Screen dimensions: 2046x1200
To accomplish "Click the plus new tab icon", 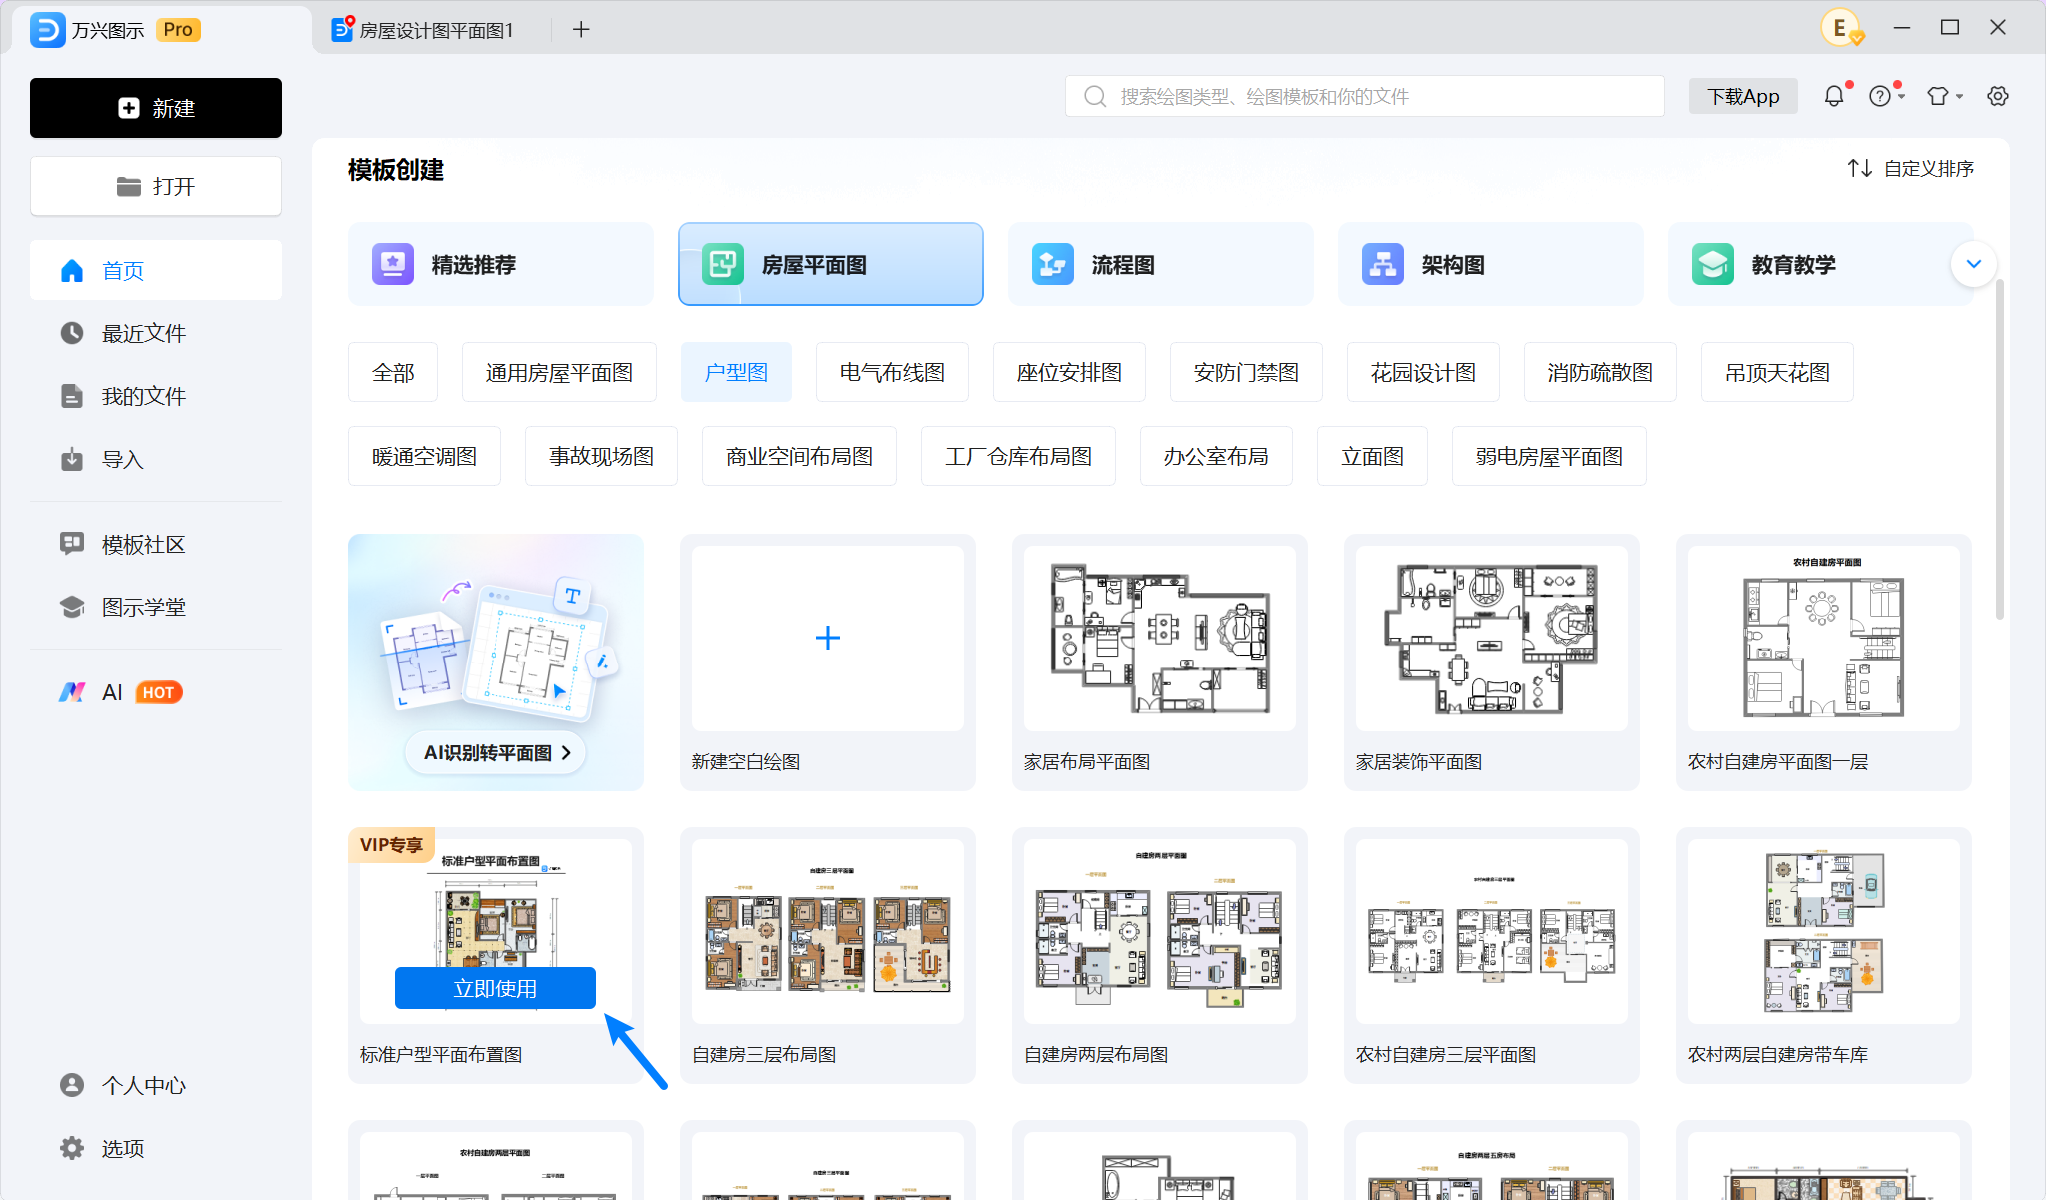I will point(581,30).
